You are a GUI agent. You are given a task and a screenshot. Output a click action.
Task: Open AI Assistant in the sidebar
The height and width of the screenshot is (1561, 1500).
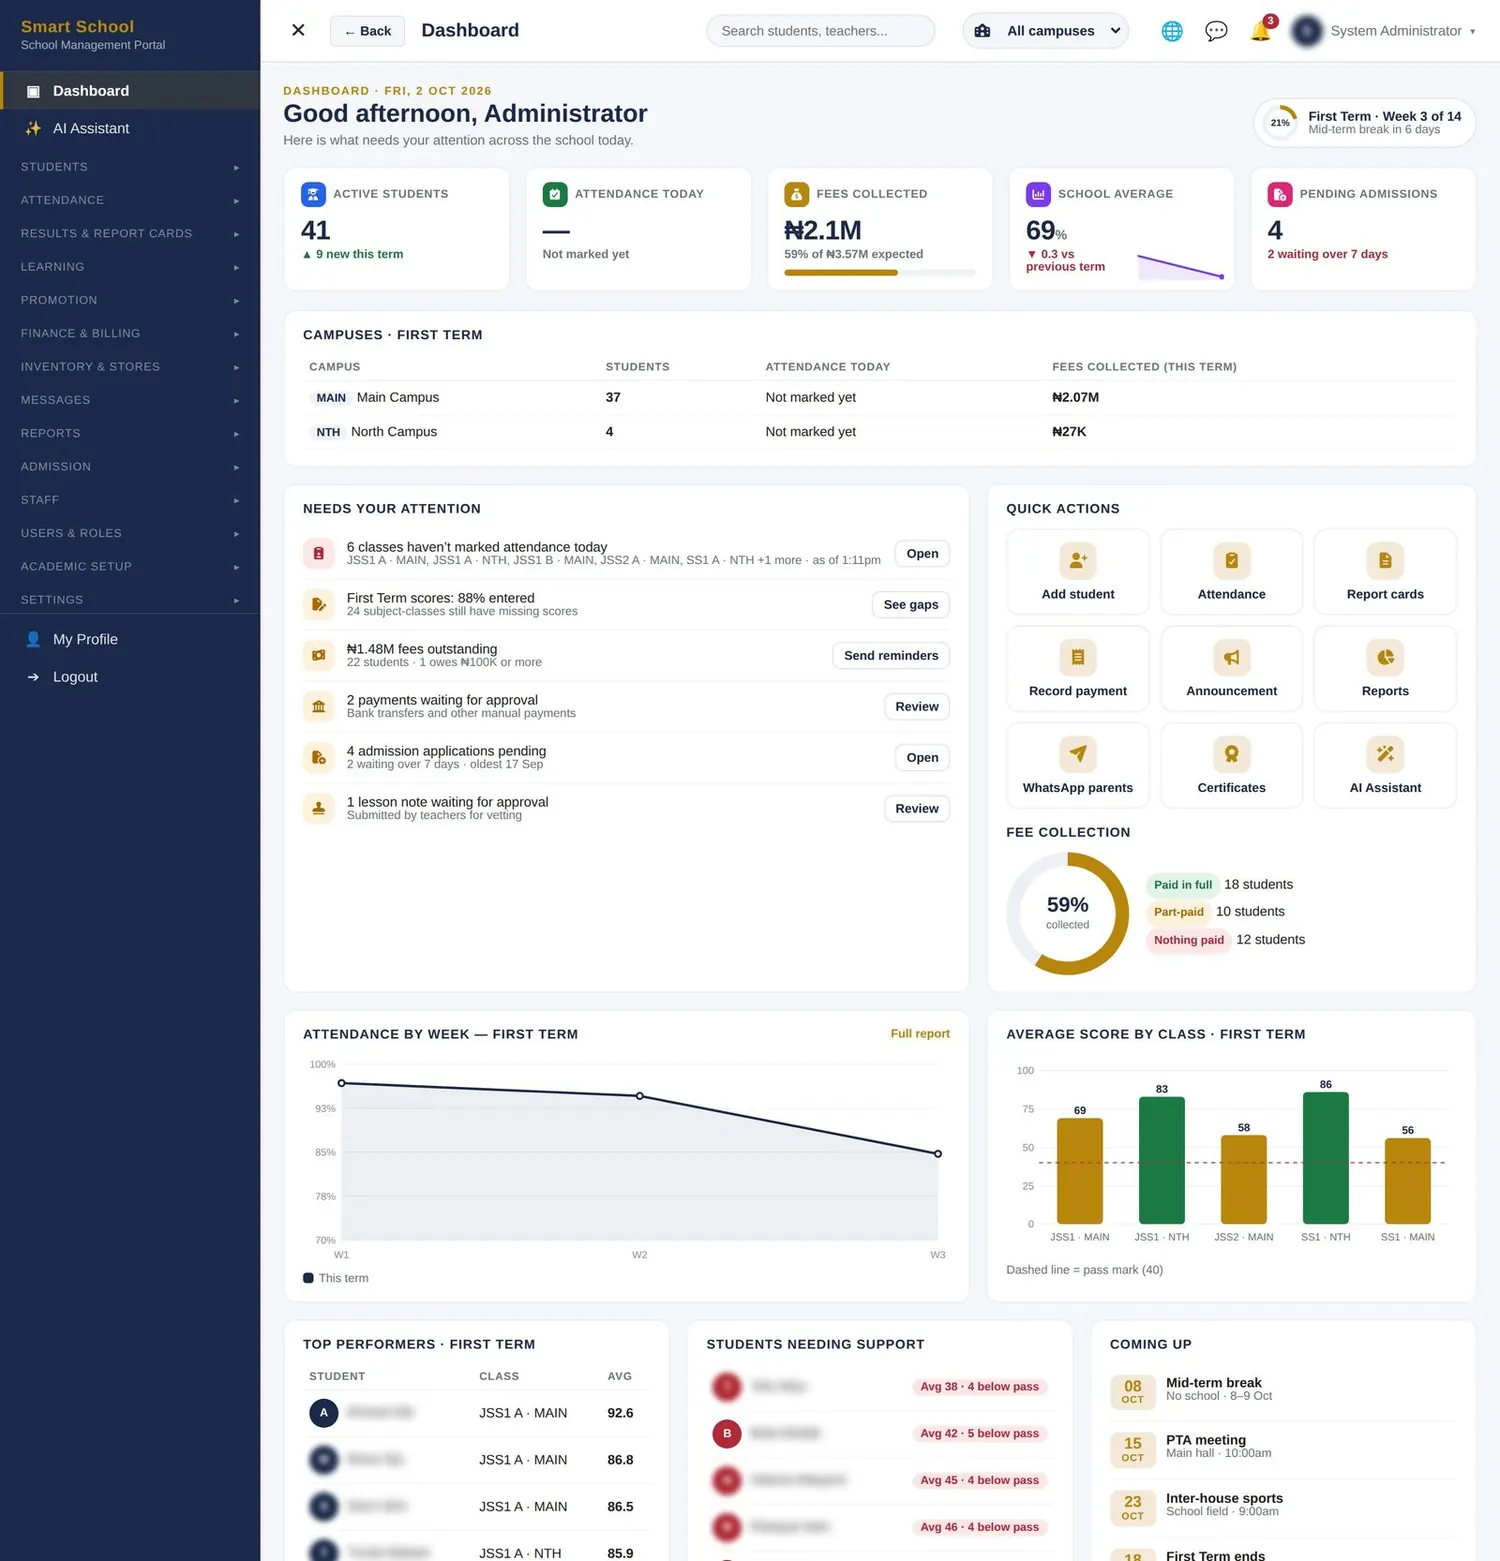point(130,129)
